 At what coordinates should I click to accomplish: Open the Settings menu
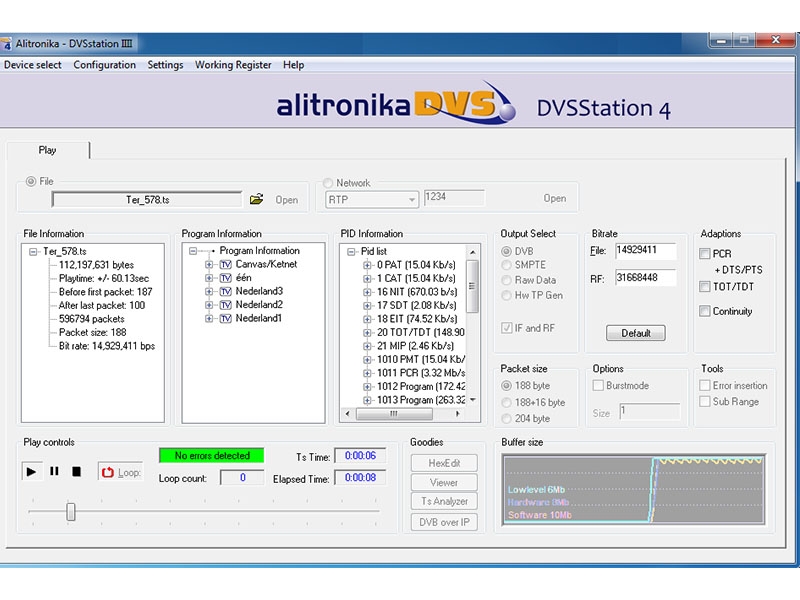[165, 65]
